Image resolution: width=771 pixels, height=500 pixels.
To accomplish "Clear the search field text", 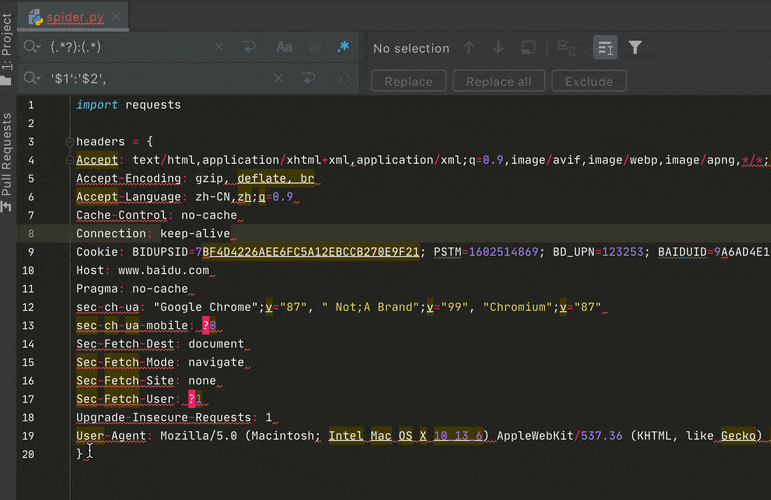I will pos(219,47).
